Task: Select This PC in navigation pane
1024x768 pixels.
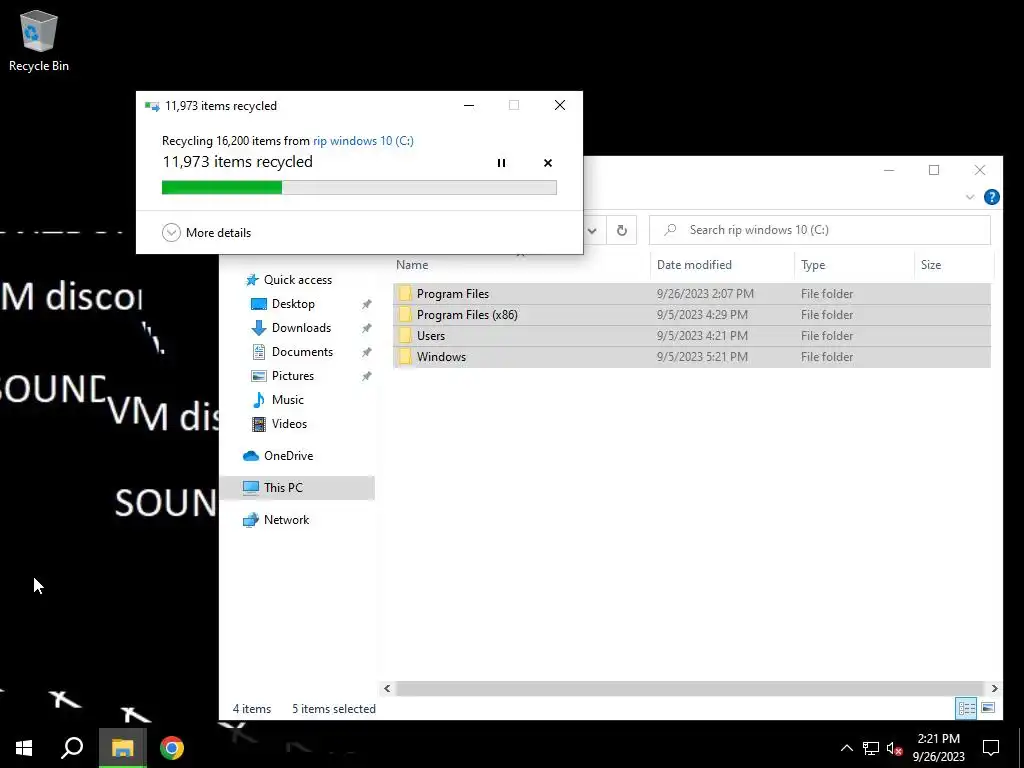Action: point(297,488)
